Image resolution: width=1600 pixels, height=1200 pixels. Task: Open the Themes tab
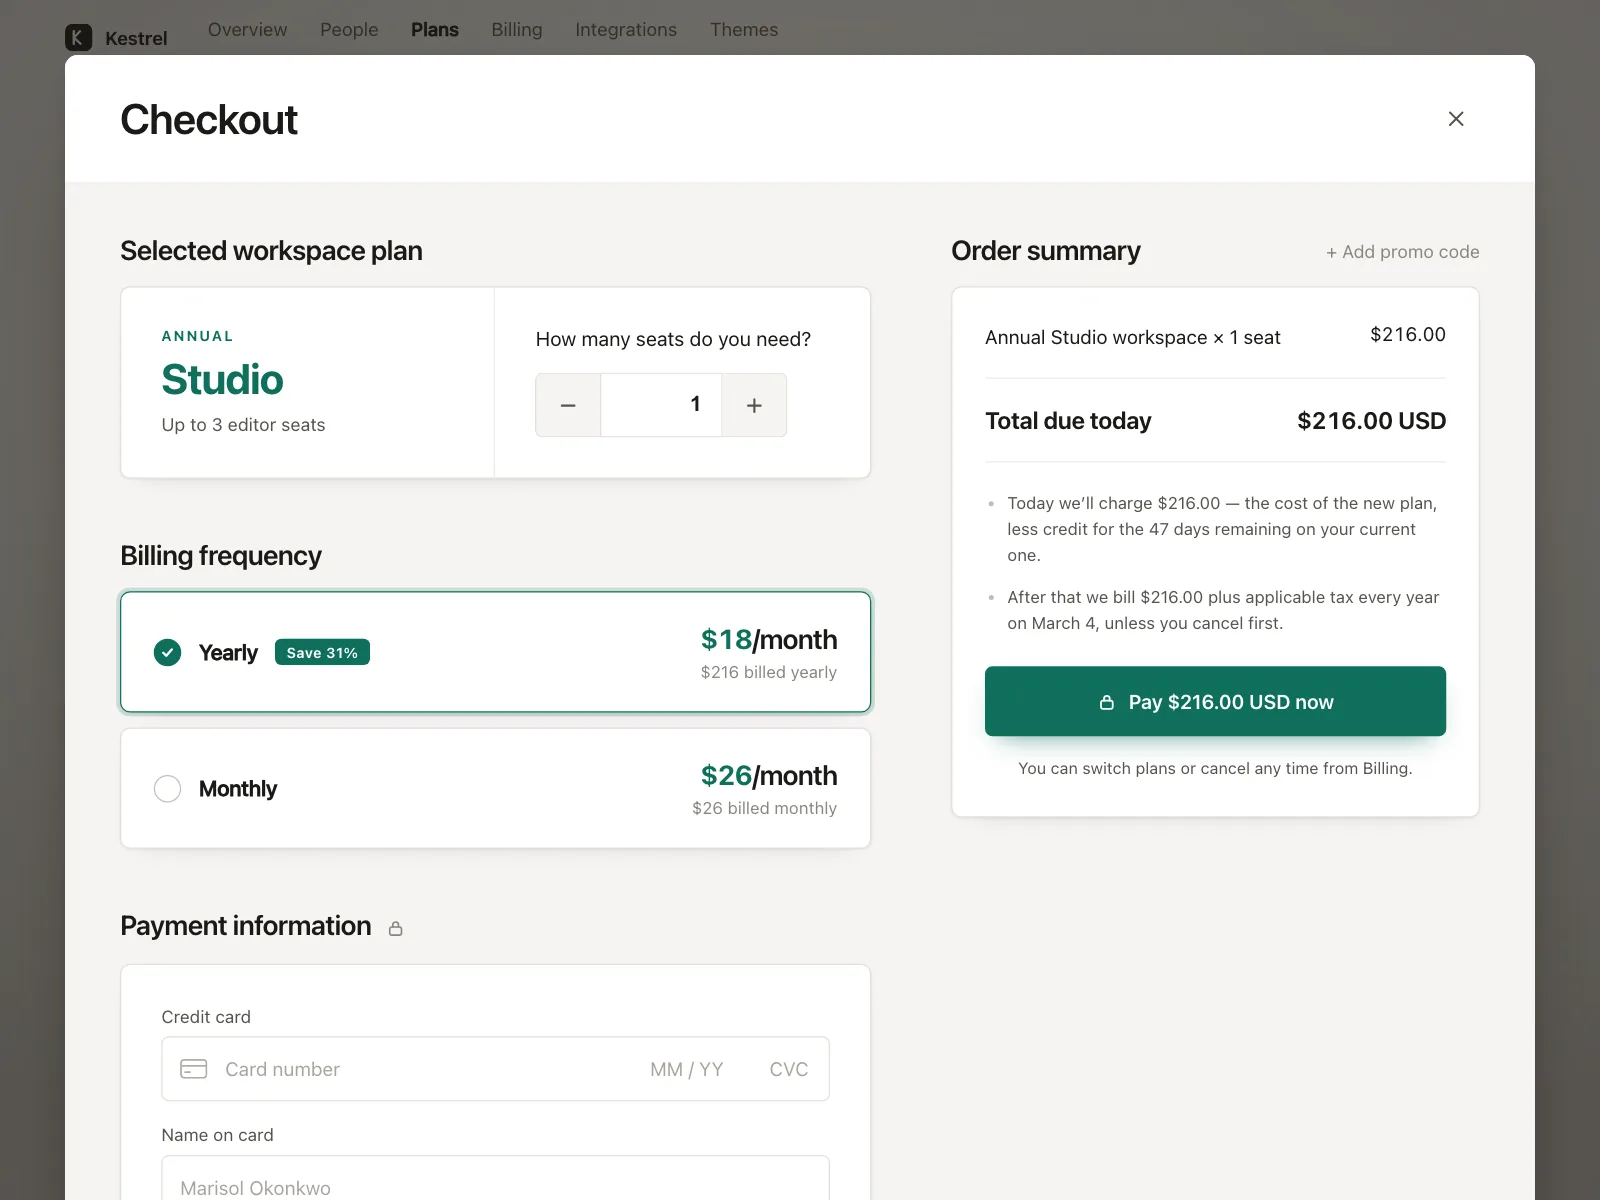tap(744, 30)
